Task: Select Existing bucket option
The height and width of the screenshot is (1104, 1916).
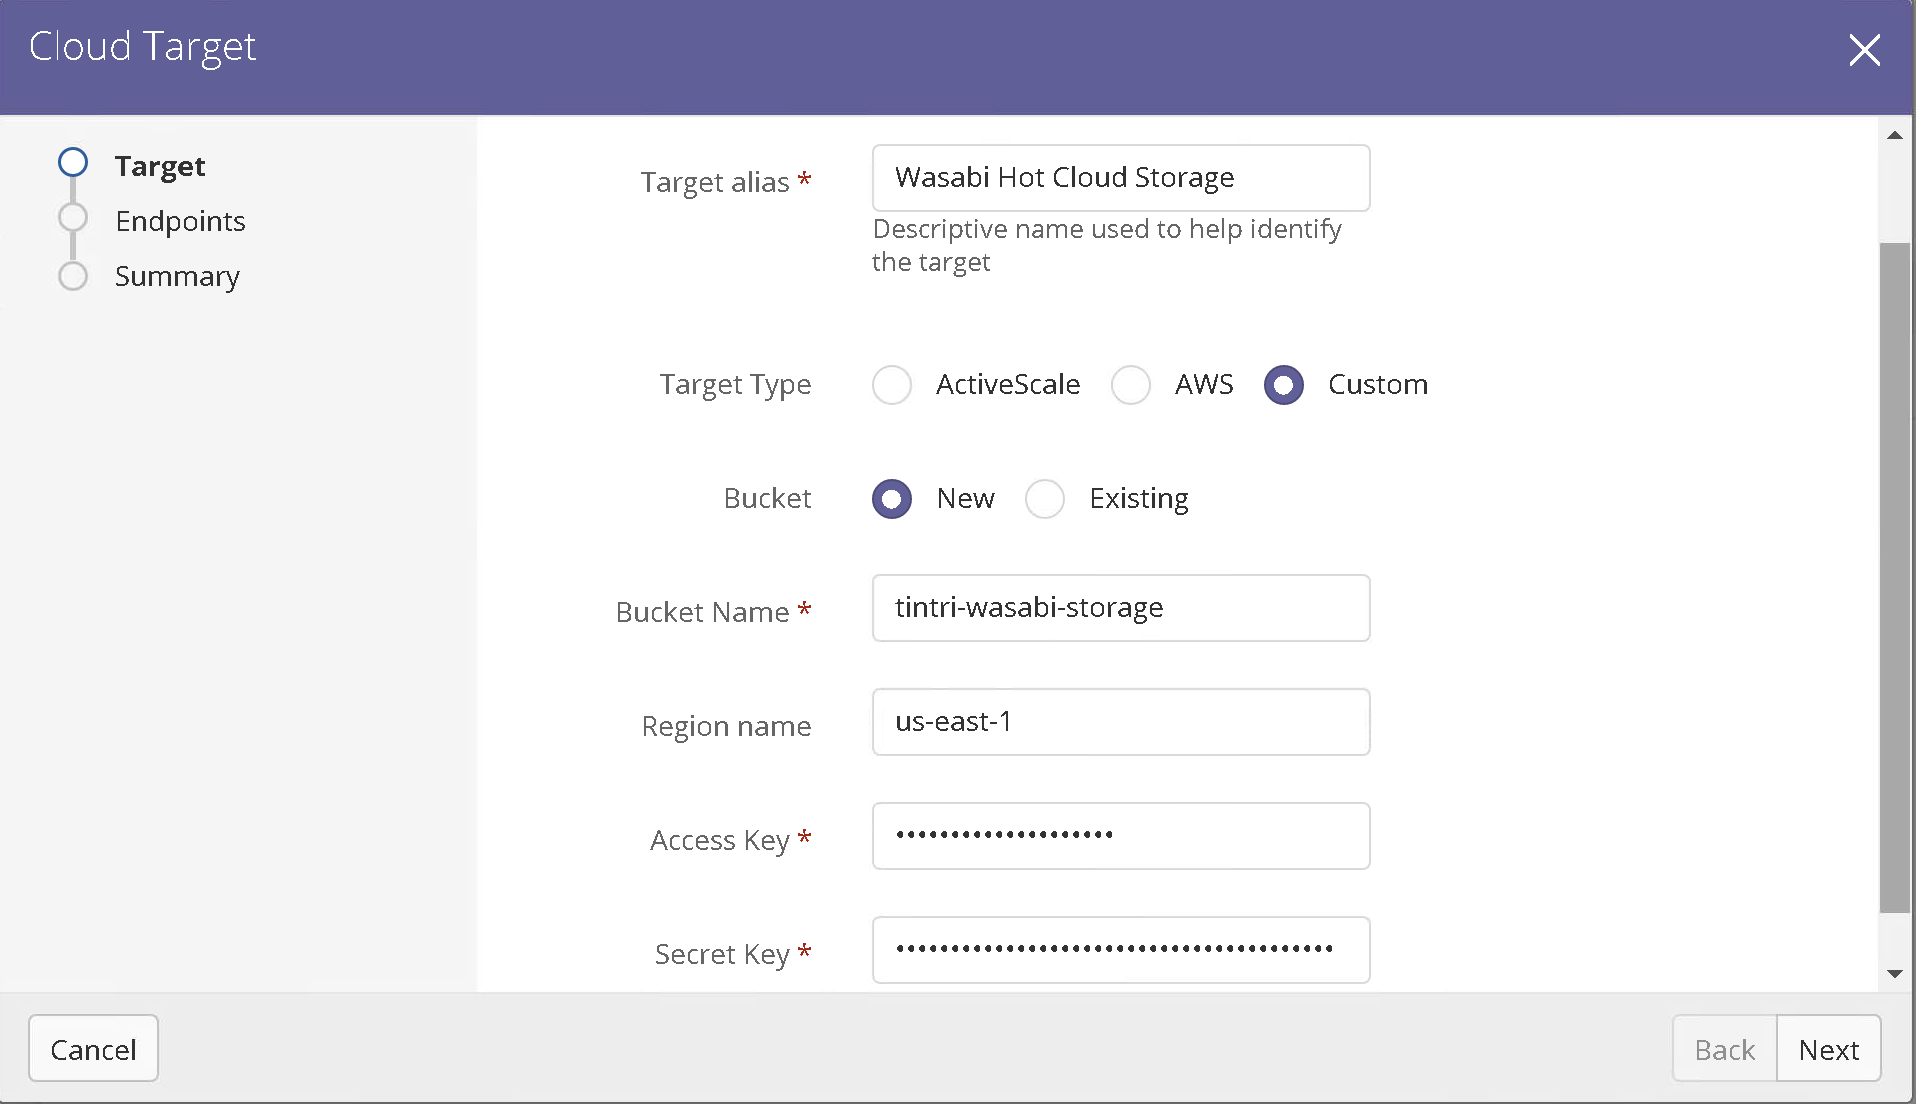Action: click(1045, 499)
